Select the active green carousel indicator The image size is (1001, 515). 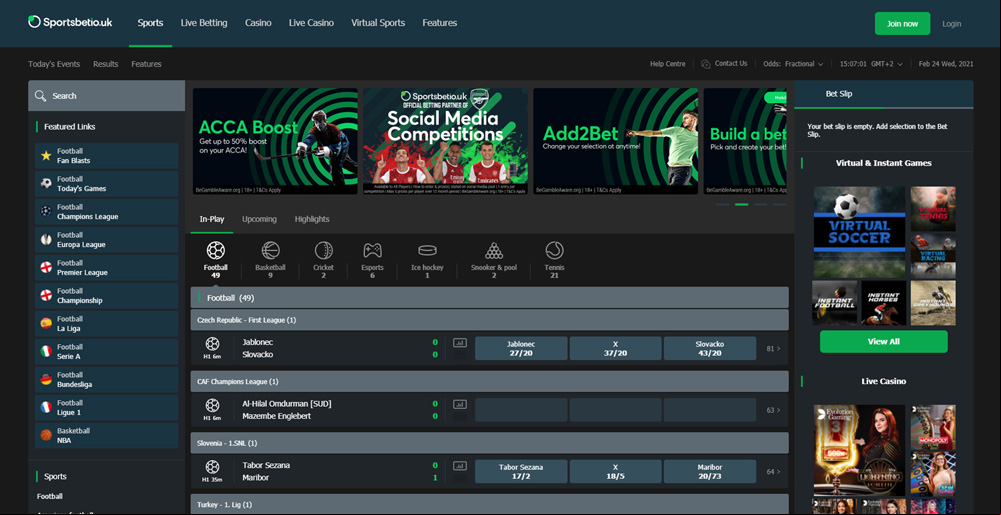(x=741, y=204)
